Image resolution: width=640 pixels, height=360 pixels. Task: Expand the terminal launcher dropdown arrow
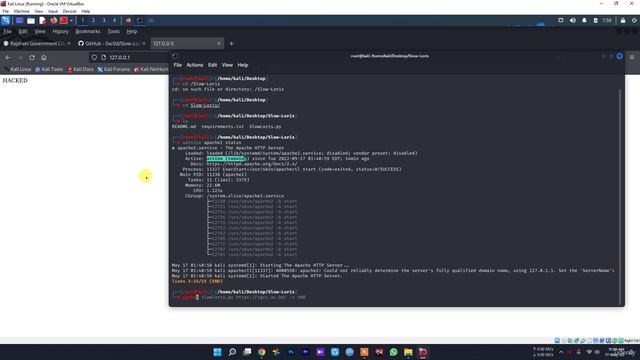pyautogui.click(x=71, y=20)
